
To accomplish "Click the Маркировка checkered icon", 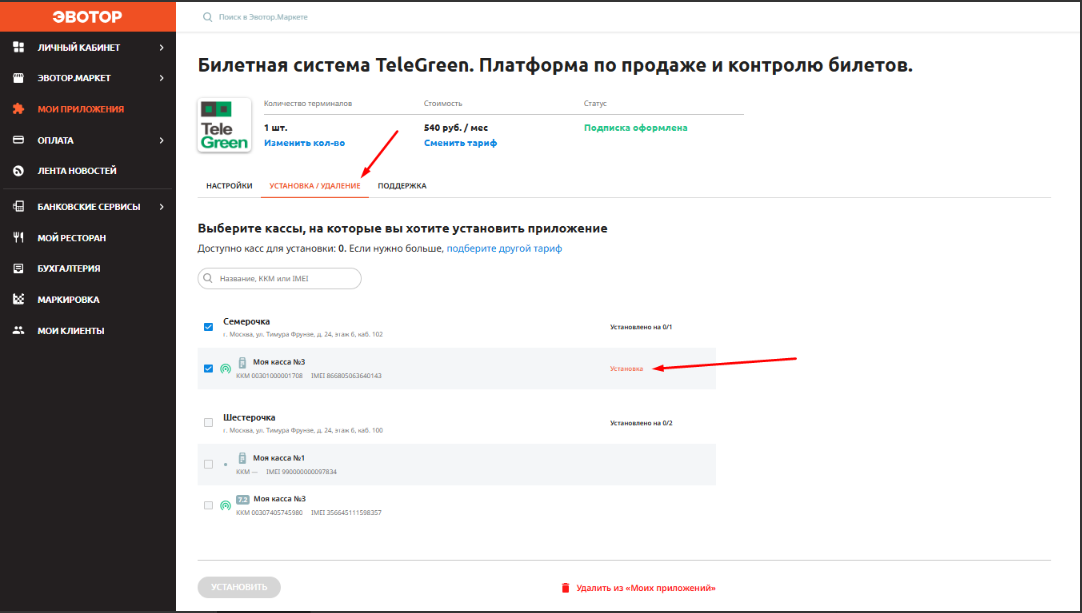I will click(x=19, y=299).
